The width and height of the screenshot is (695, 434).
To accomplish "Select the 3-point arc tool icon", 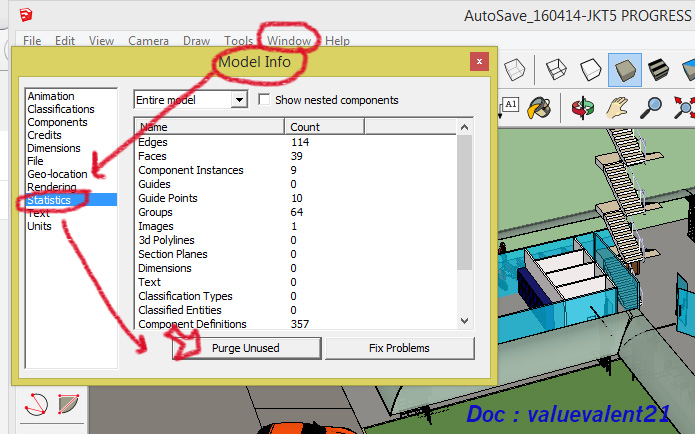I will click(36, 404).
